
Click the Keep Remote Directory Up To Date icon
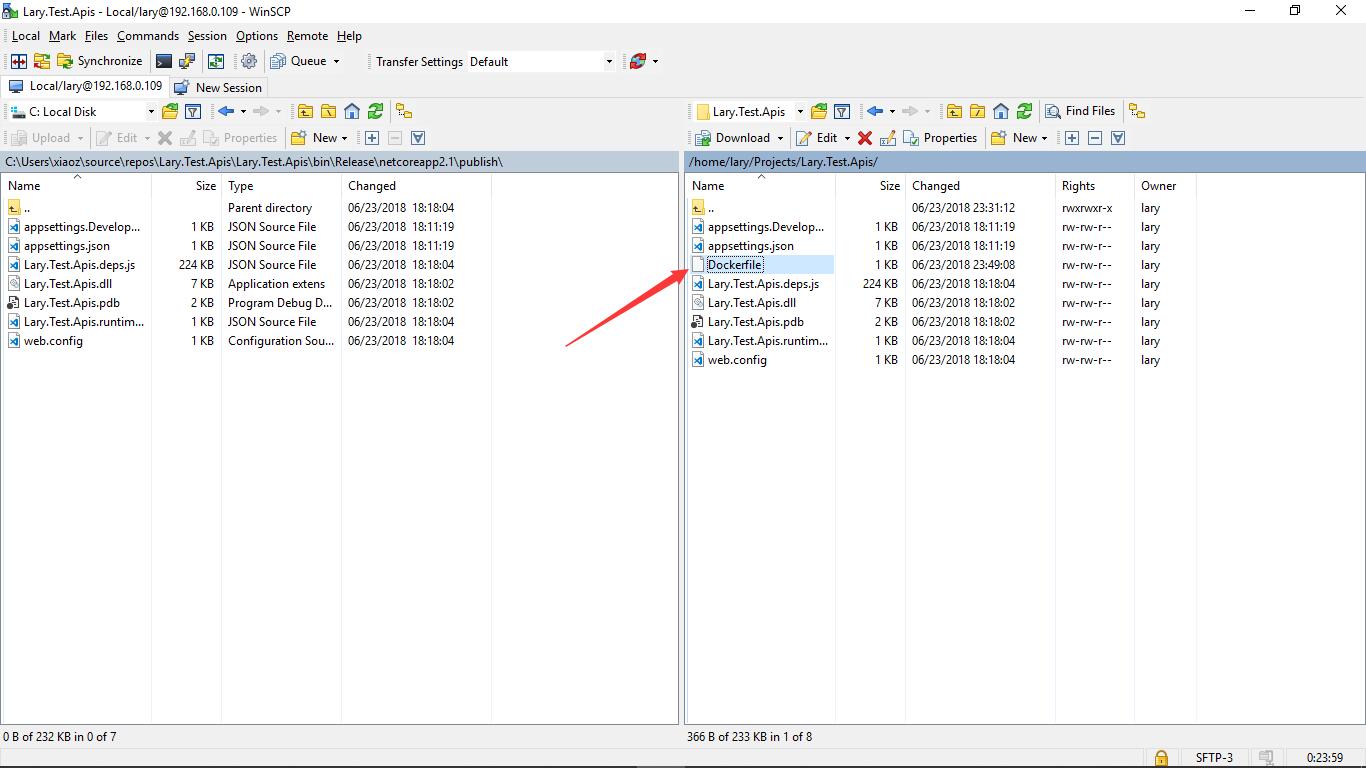coord(216,61)
